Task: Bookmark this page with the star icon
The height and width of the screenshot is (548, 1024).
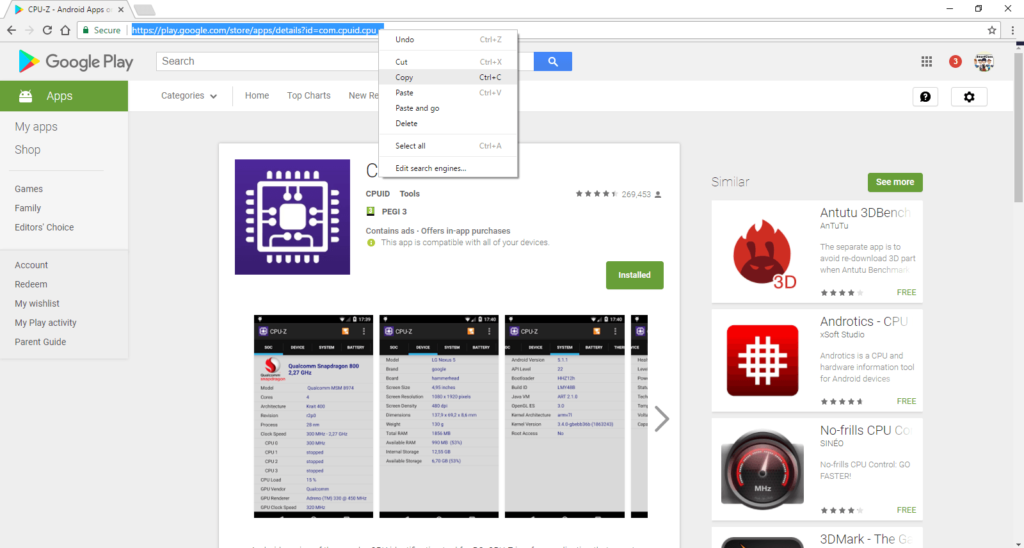Action: tap(992, 30)
